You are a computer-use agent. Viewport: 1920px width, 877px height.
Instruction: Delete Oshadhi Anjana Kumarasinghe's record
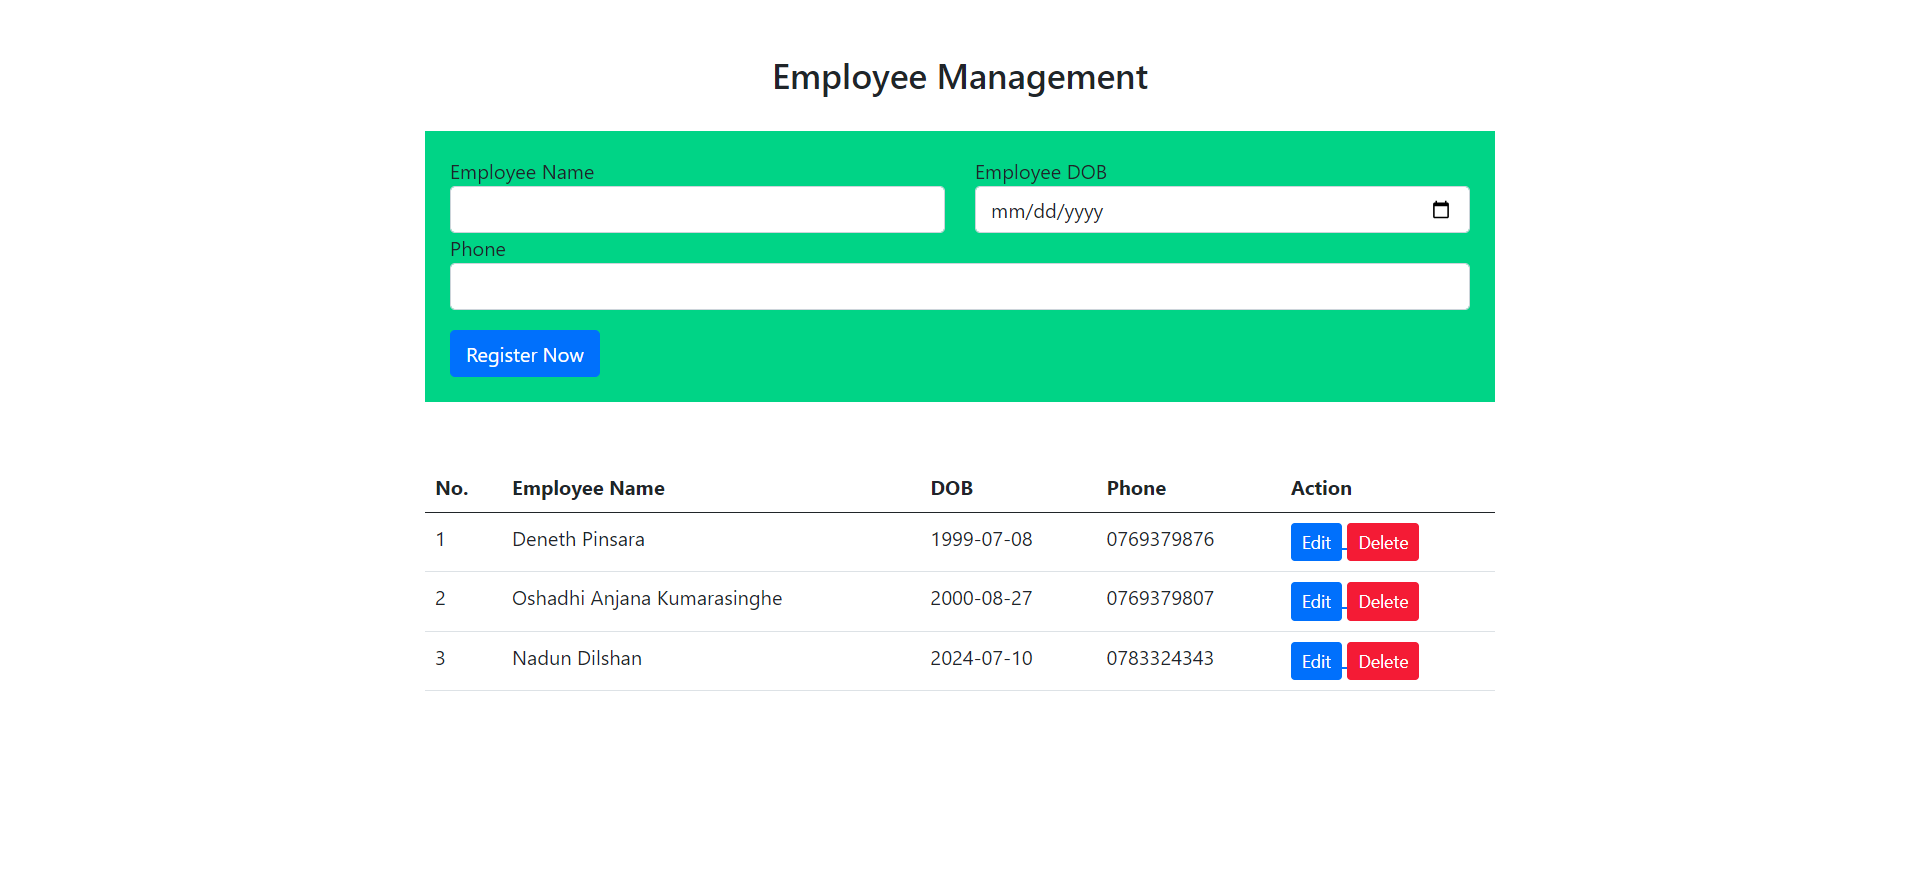click(x=1382, y=602)
